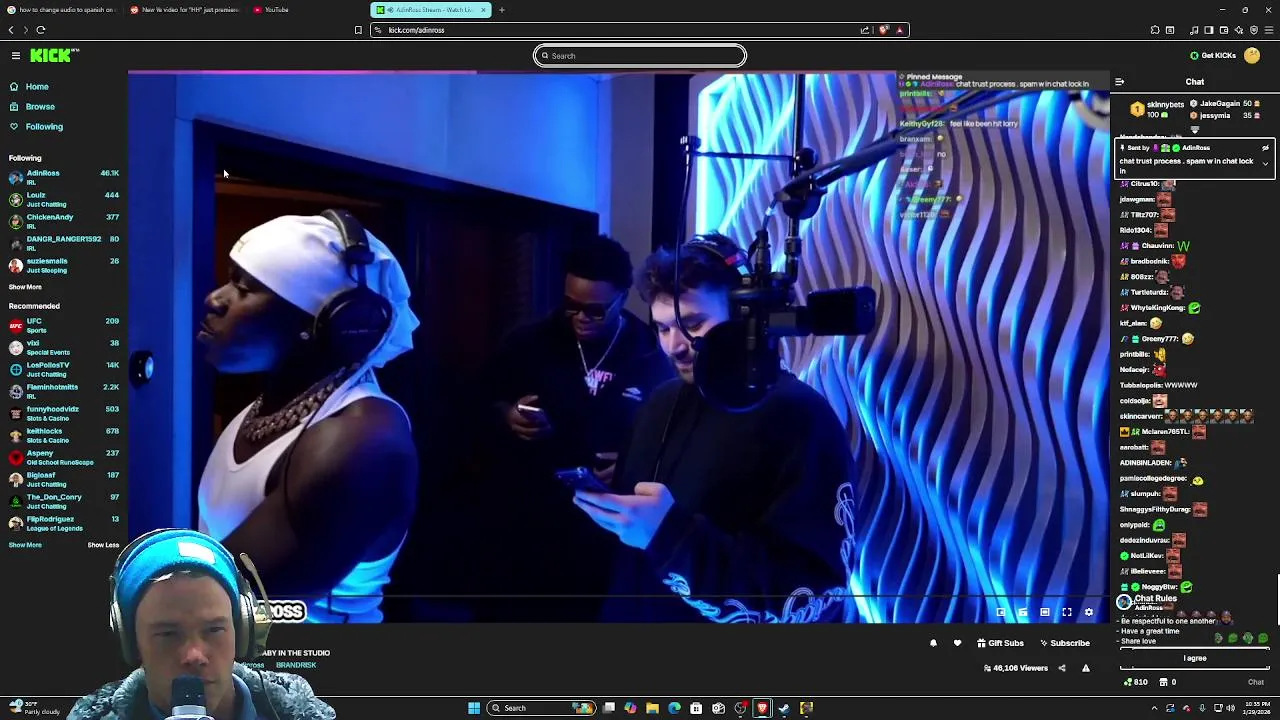Go to Home in the sidebar
The width and height of the screenshot is (1280, 720).
click(x=37, y=87)
